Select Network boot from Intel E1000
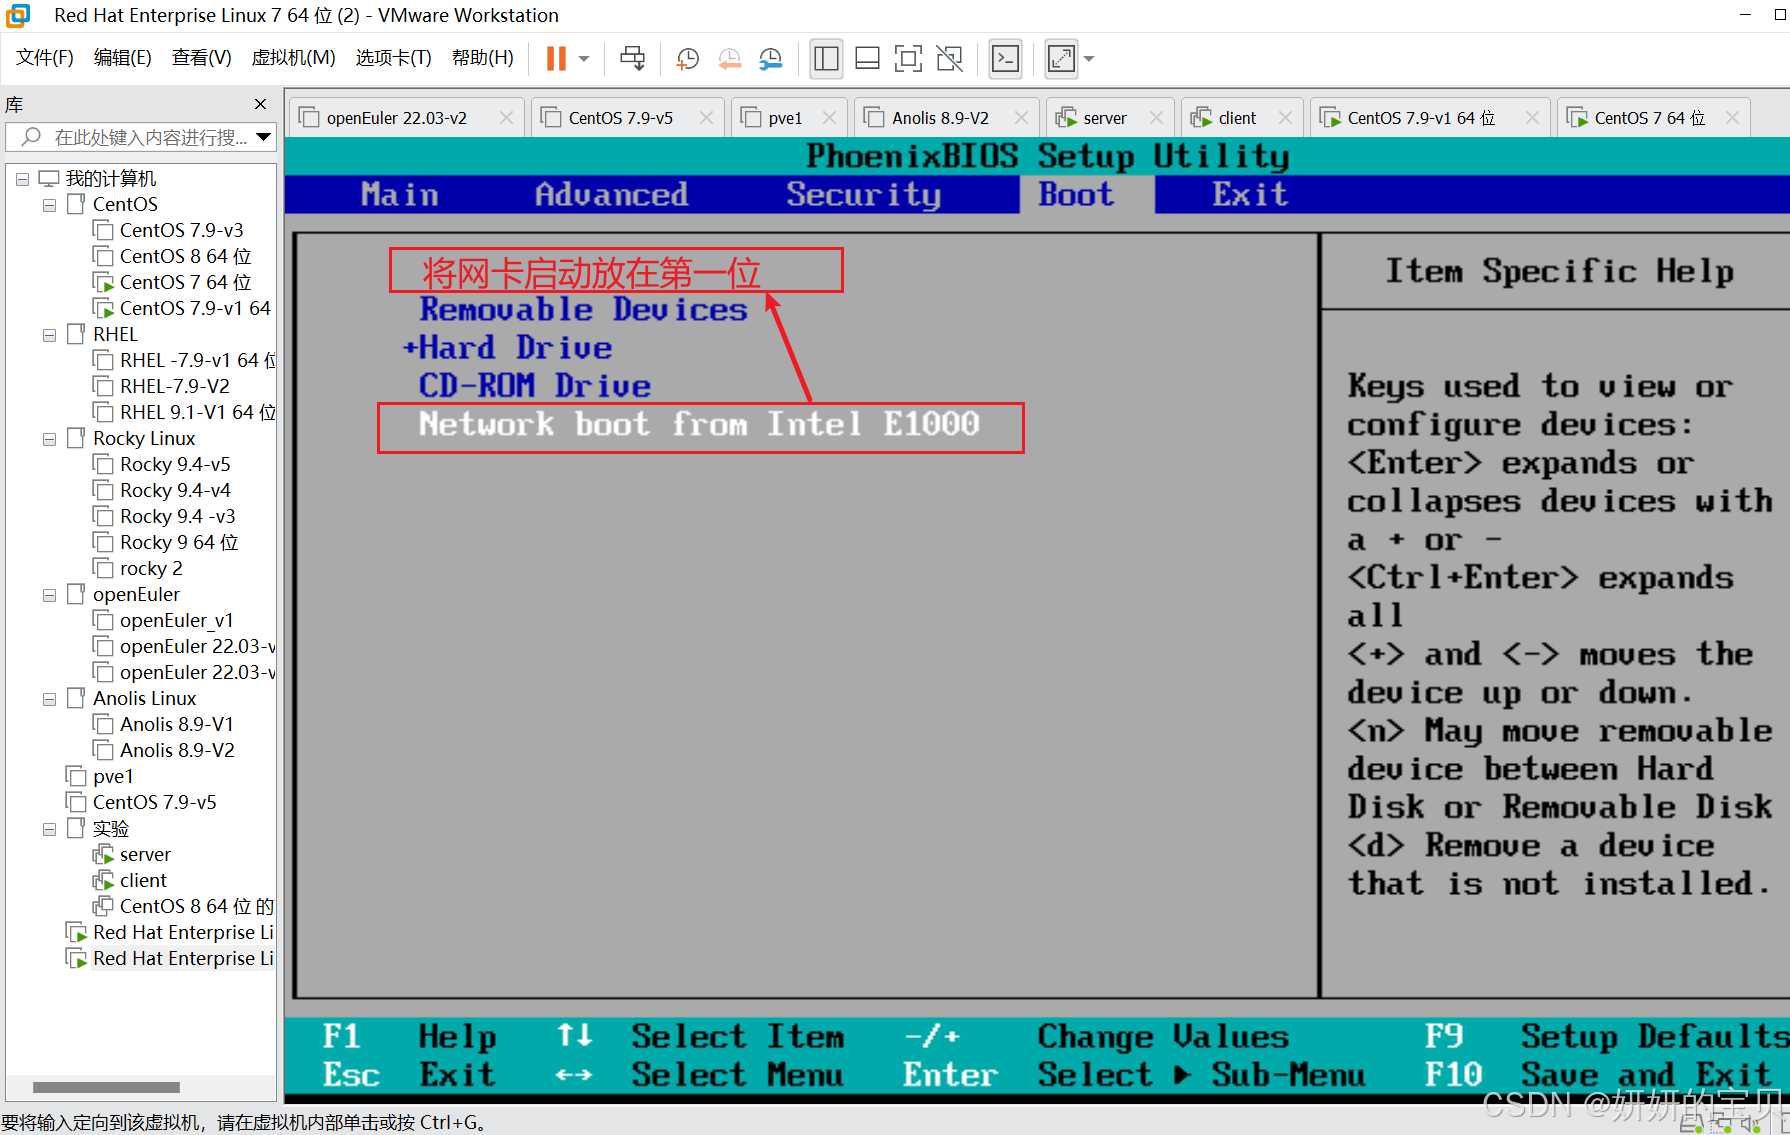 coord(699,425)
